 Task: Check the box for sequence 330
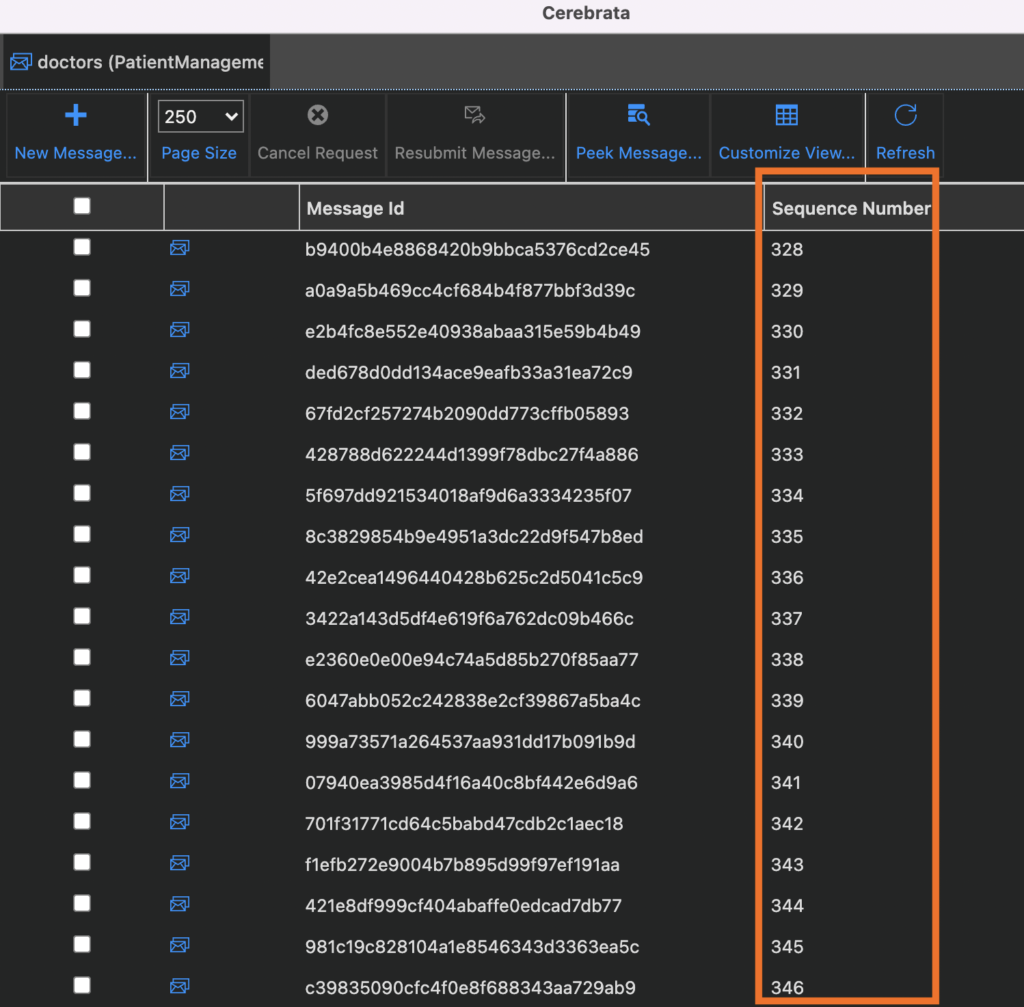point(82,329)
